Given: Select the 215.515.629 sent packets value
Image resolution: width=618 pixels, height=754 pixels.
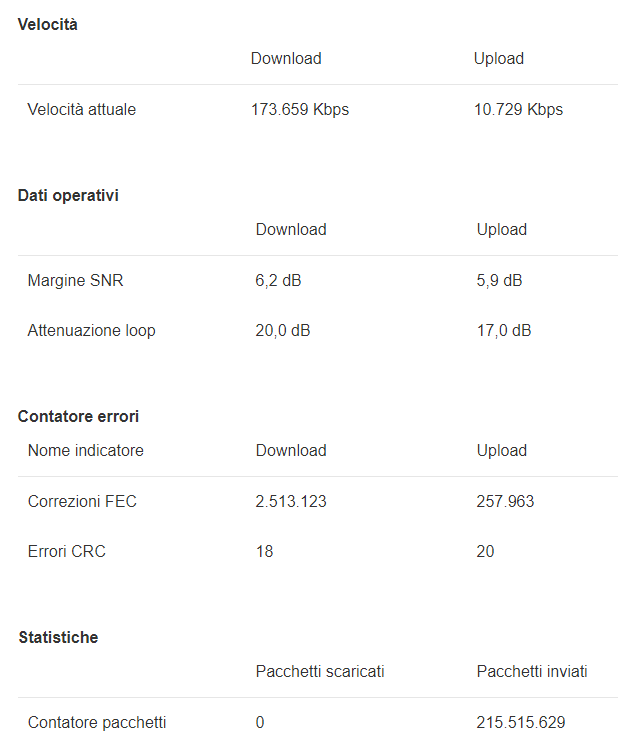Looking at the screenshot, I should click(521, 723).
